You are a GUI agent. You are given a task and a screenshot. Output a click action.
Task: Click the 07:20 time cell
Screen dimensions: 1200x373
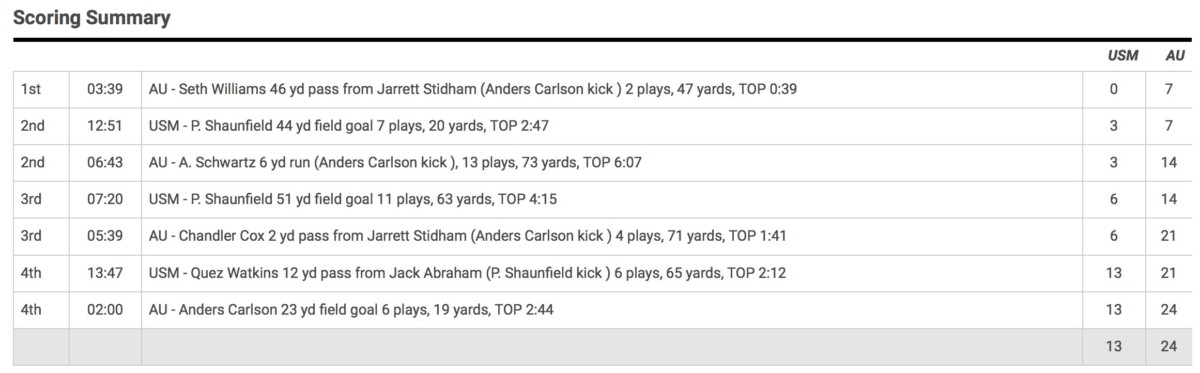click(105, 200)
